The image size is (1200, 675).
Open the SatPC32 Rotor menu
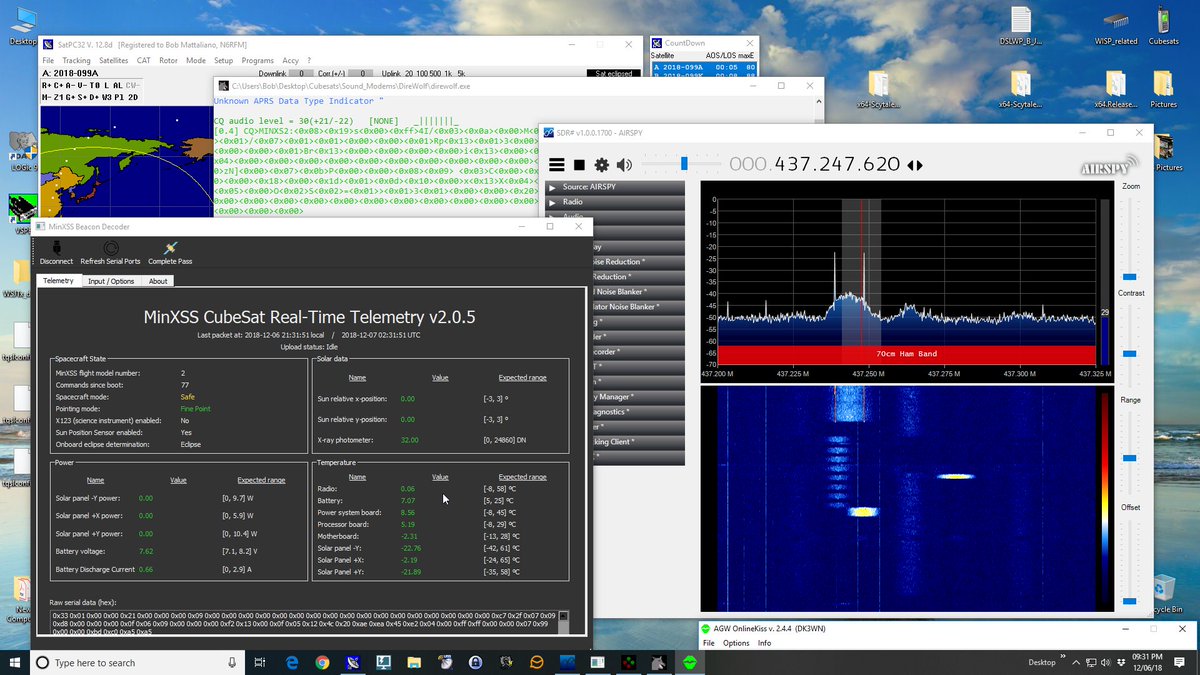(x=168, y=60)
